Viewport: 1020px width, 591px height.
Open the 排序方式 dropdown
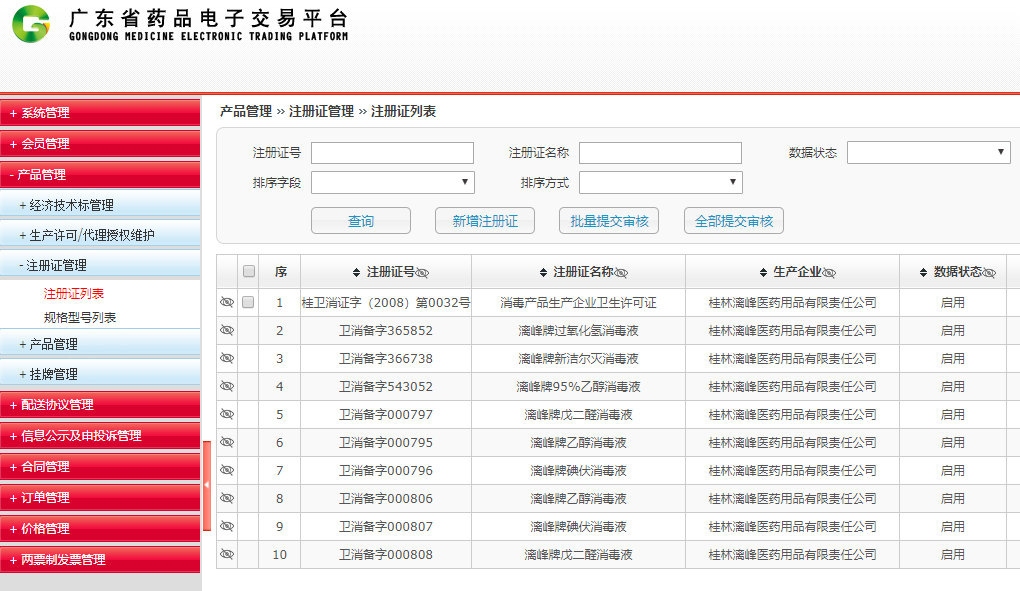tap(660, 182)
